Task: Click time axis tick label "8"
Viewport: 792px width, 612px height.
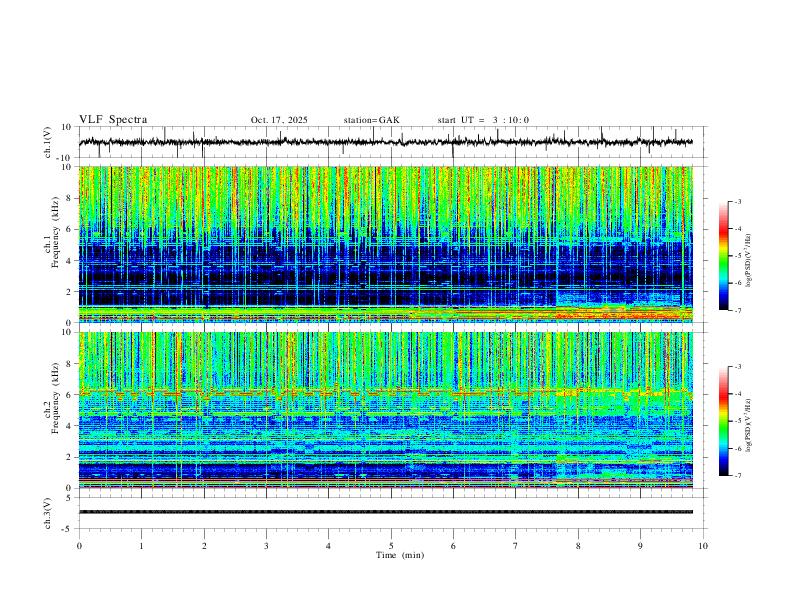Action: (x=578, y=546)
